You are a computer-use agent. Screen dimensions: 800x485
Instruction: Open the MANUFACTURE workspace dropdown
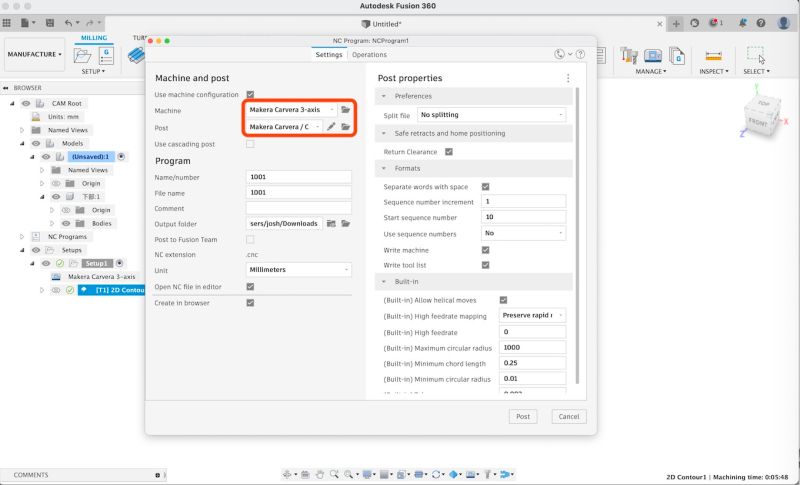click(x=35, y=54)
